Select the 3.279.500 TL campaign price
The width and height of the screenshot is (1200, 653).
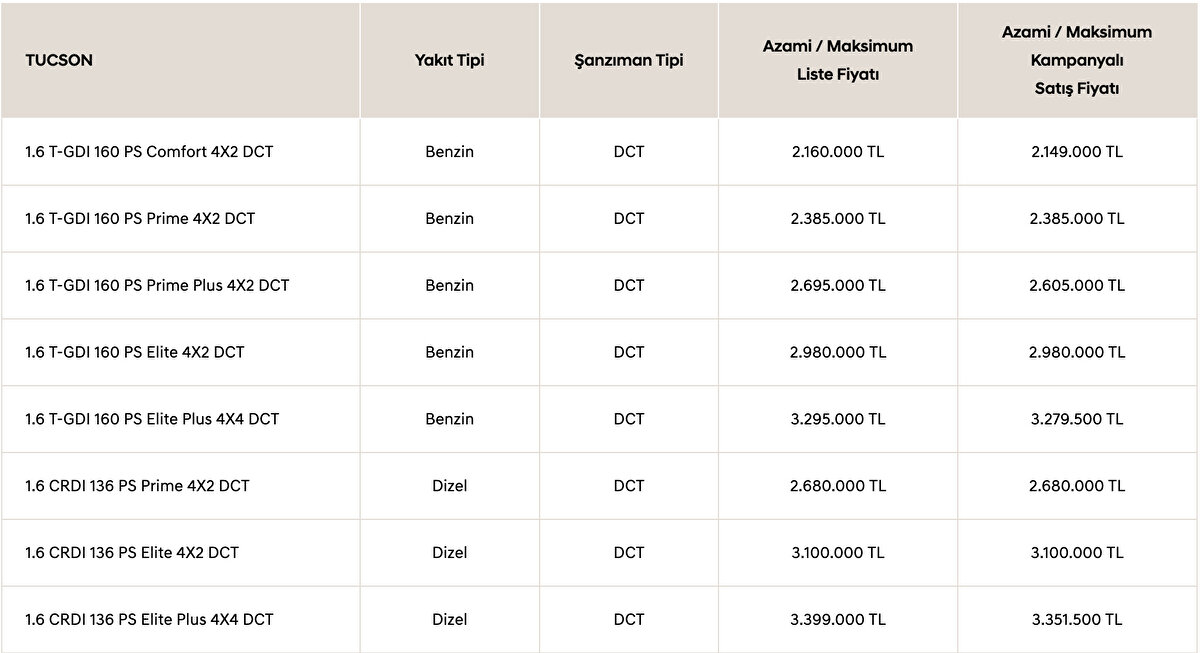pyautogui.click(x=1077, y=419)
